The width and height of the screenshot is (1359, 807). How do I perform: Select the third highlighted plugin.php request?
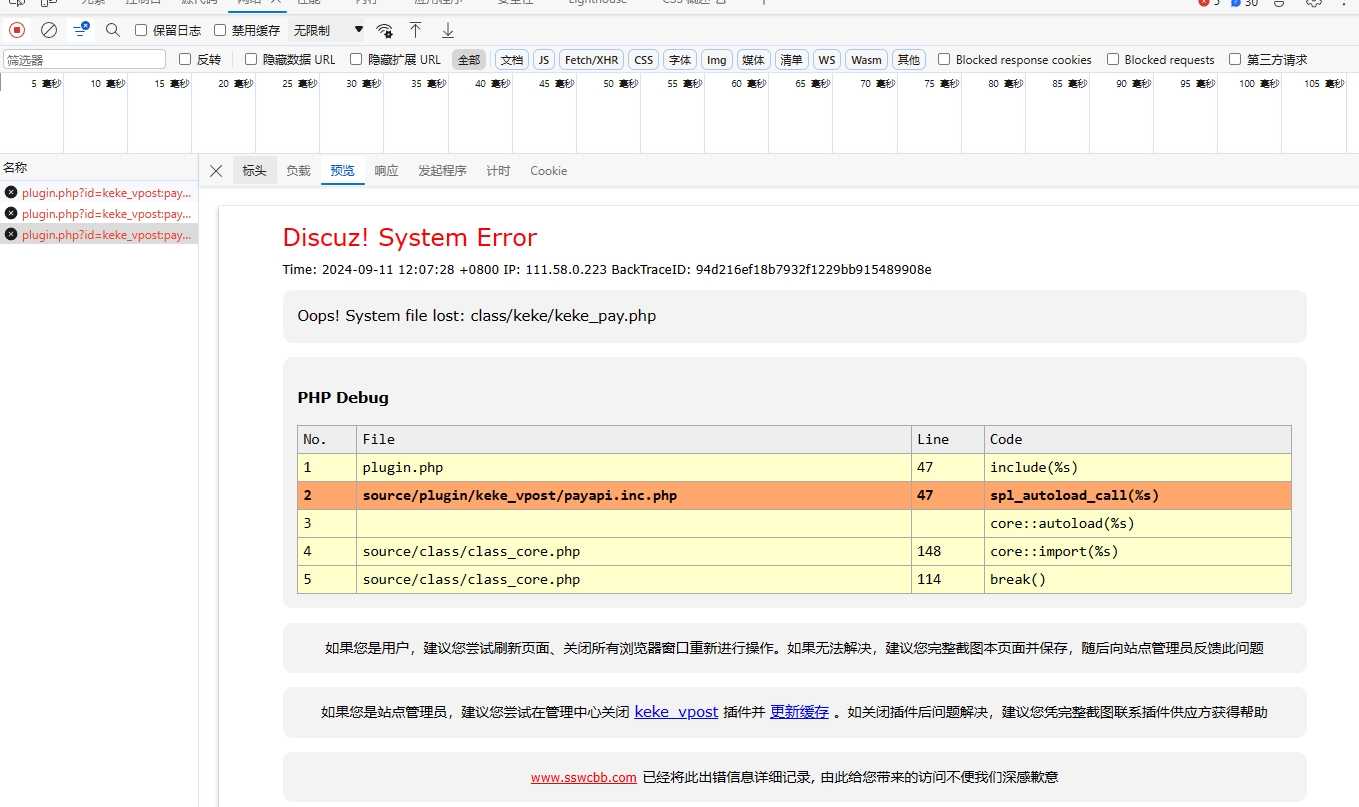click(x=99, y=234)
